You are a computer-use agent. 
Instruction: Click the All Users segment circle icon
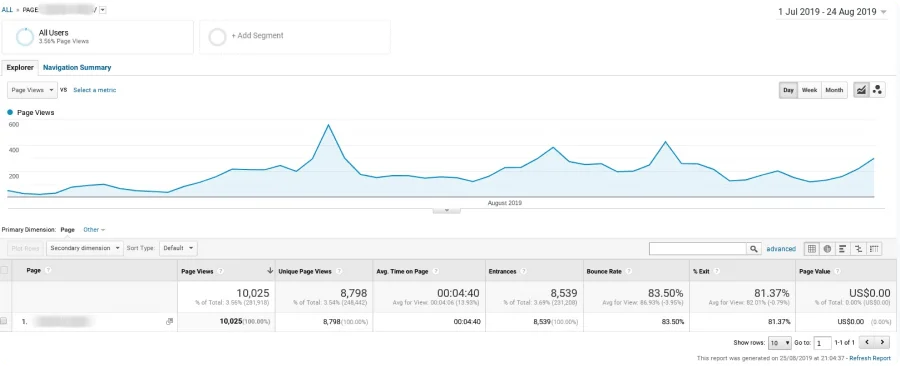(x=25, y=37)
